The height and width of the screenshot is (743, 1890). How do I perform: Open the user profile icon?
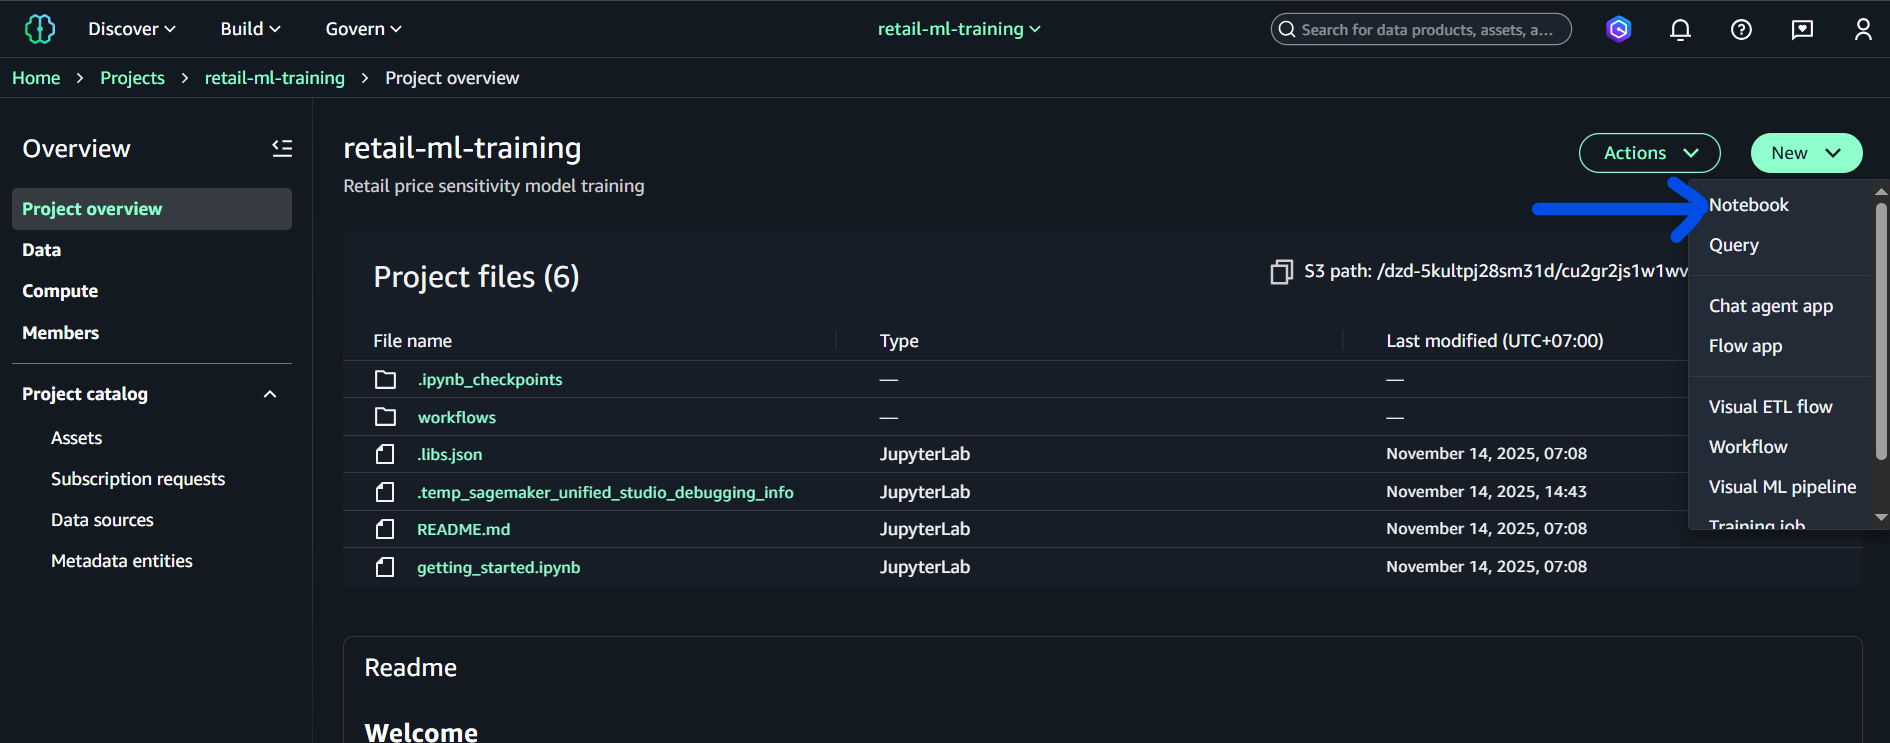point(1862,29)
